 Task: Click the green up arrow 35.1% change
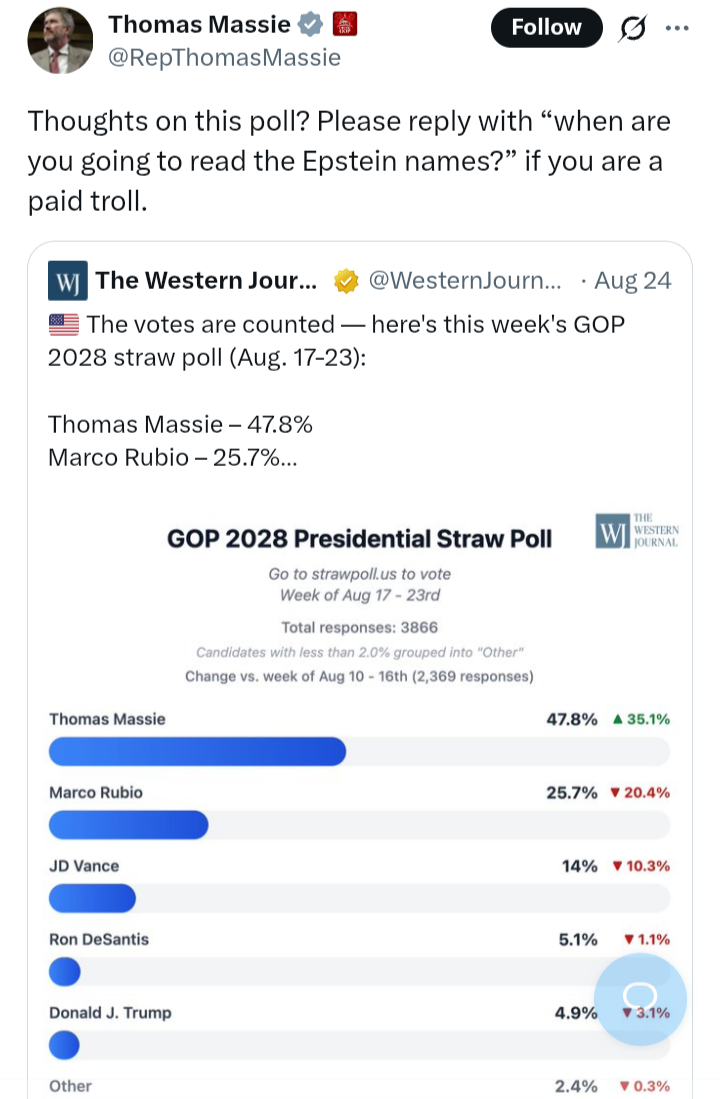tap(641, 719)
